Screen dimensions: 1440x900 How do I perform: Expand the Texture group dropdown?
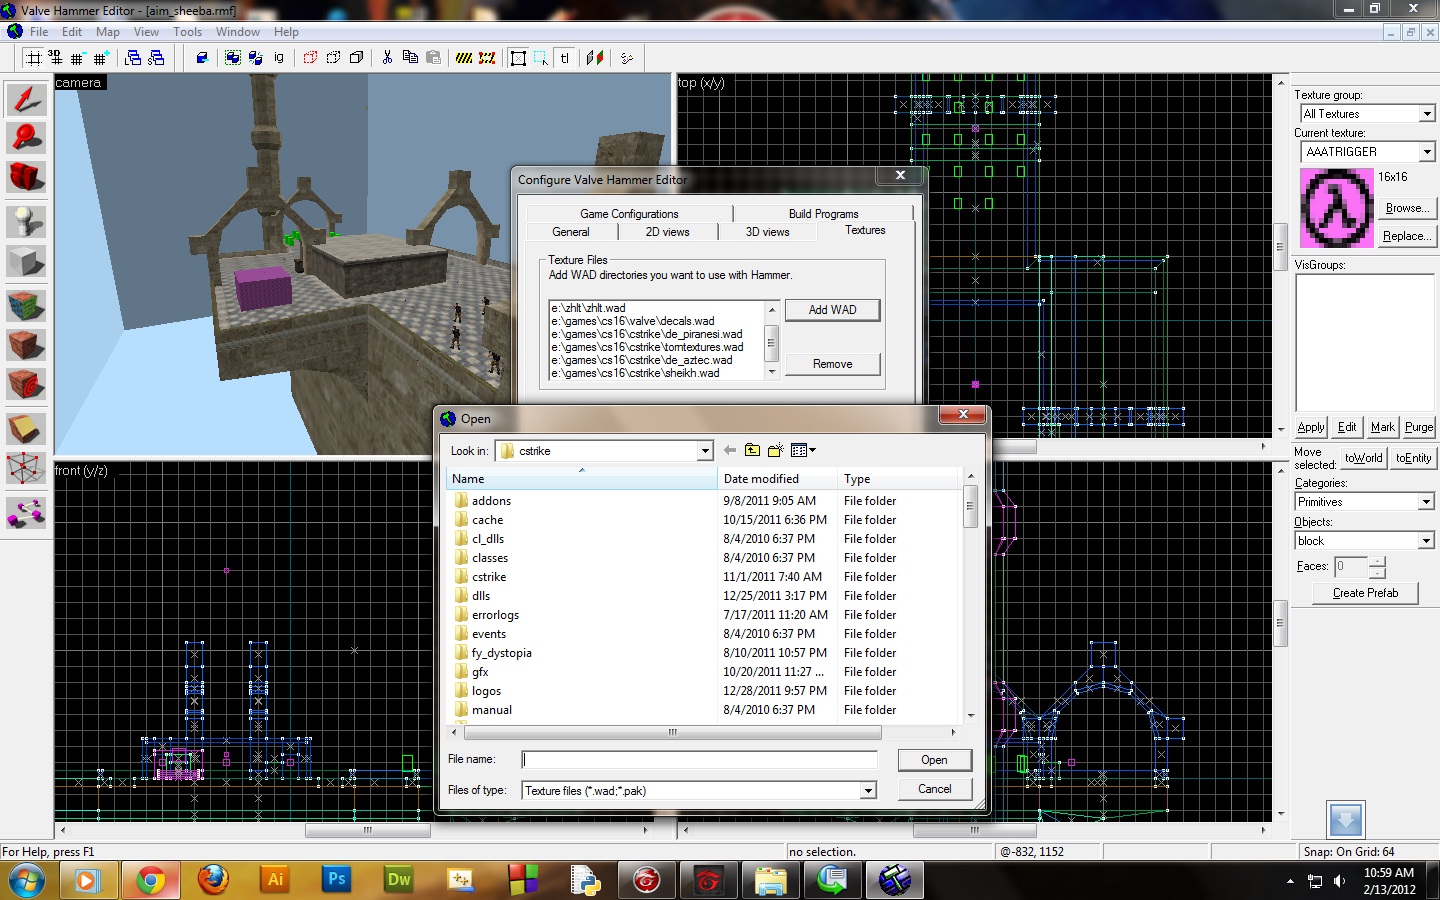click(1427, 114)
